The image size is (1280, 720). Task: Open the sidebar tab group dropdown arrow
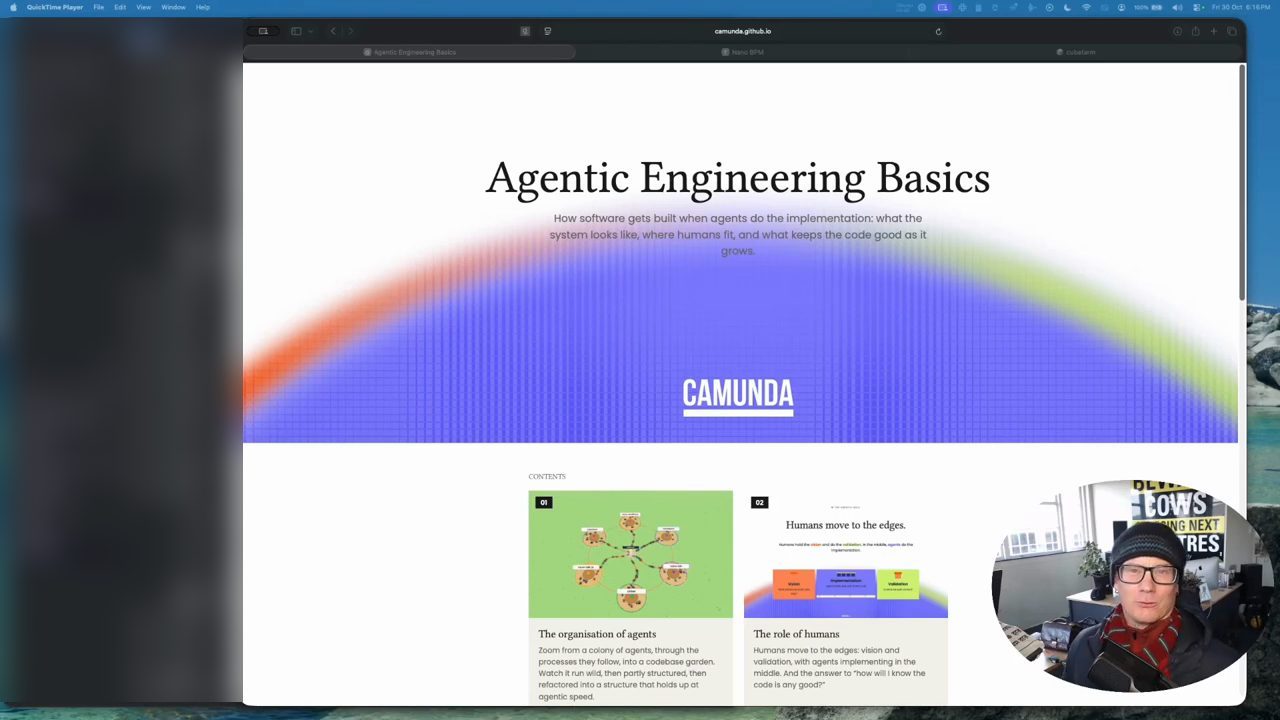click(311, 31)
